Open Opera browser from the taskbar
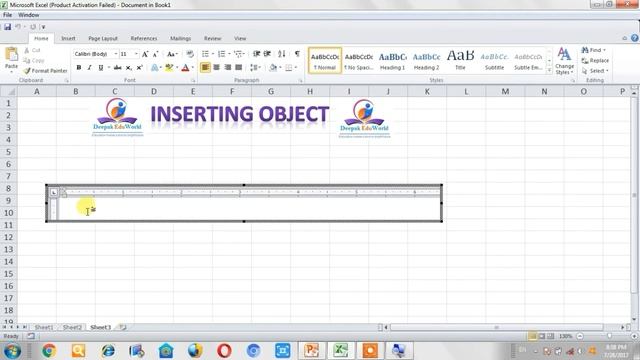The image size is (640, 360). click(x=224, y=350)
